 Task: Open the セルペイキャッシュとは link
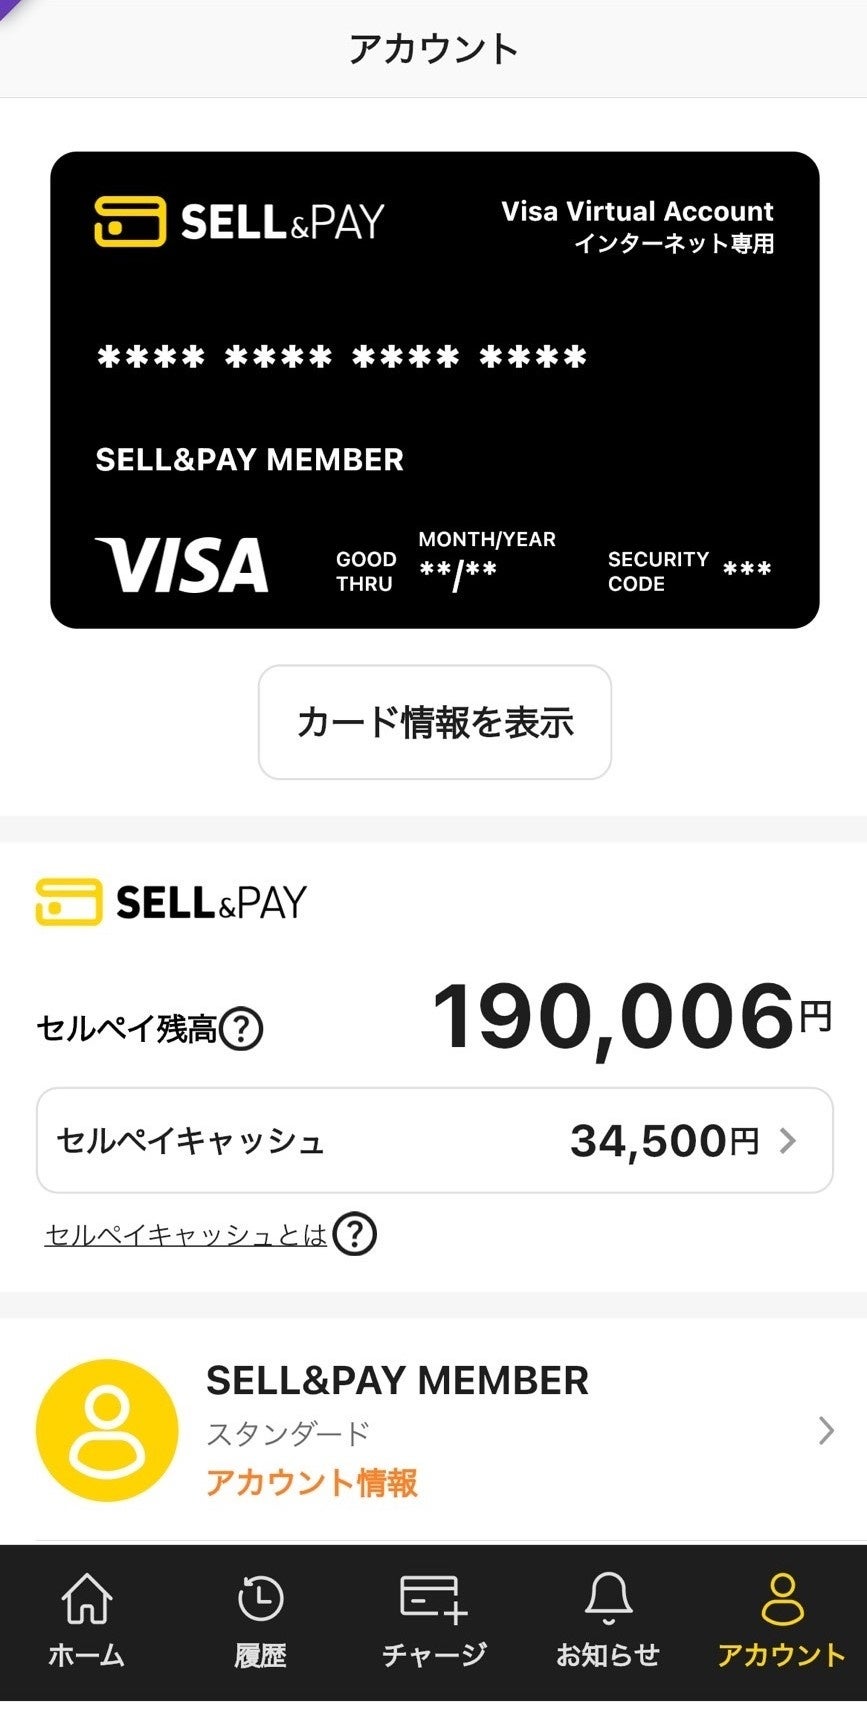[x=186, y=1235]
